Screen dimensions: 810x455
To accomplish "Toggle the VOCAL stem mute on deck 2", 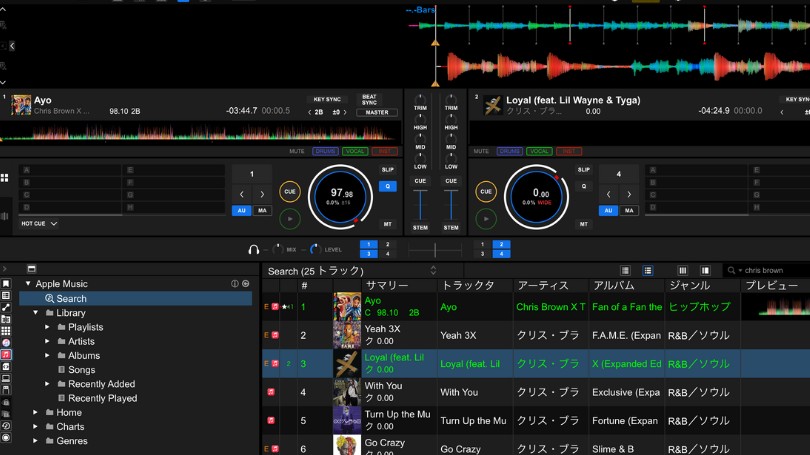I will 539,152.
